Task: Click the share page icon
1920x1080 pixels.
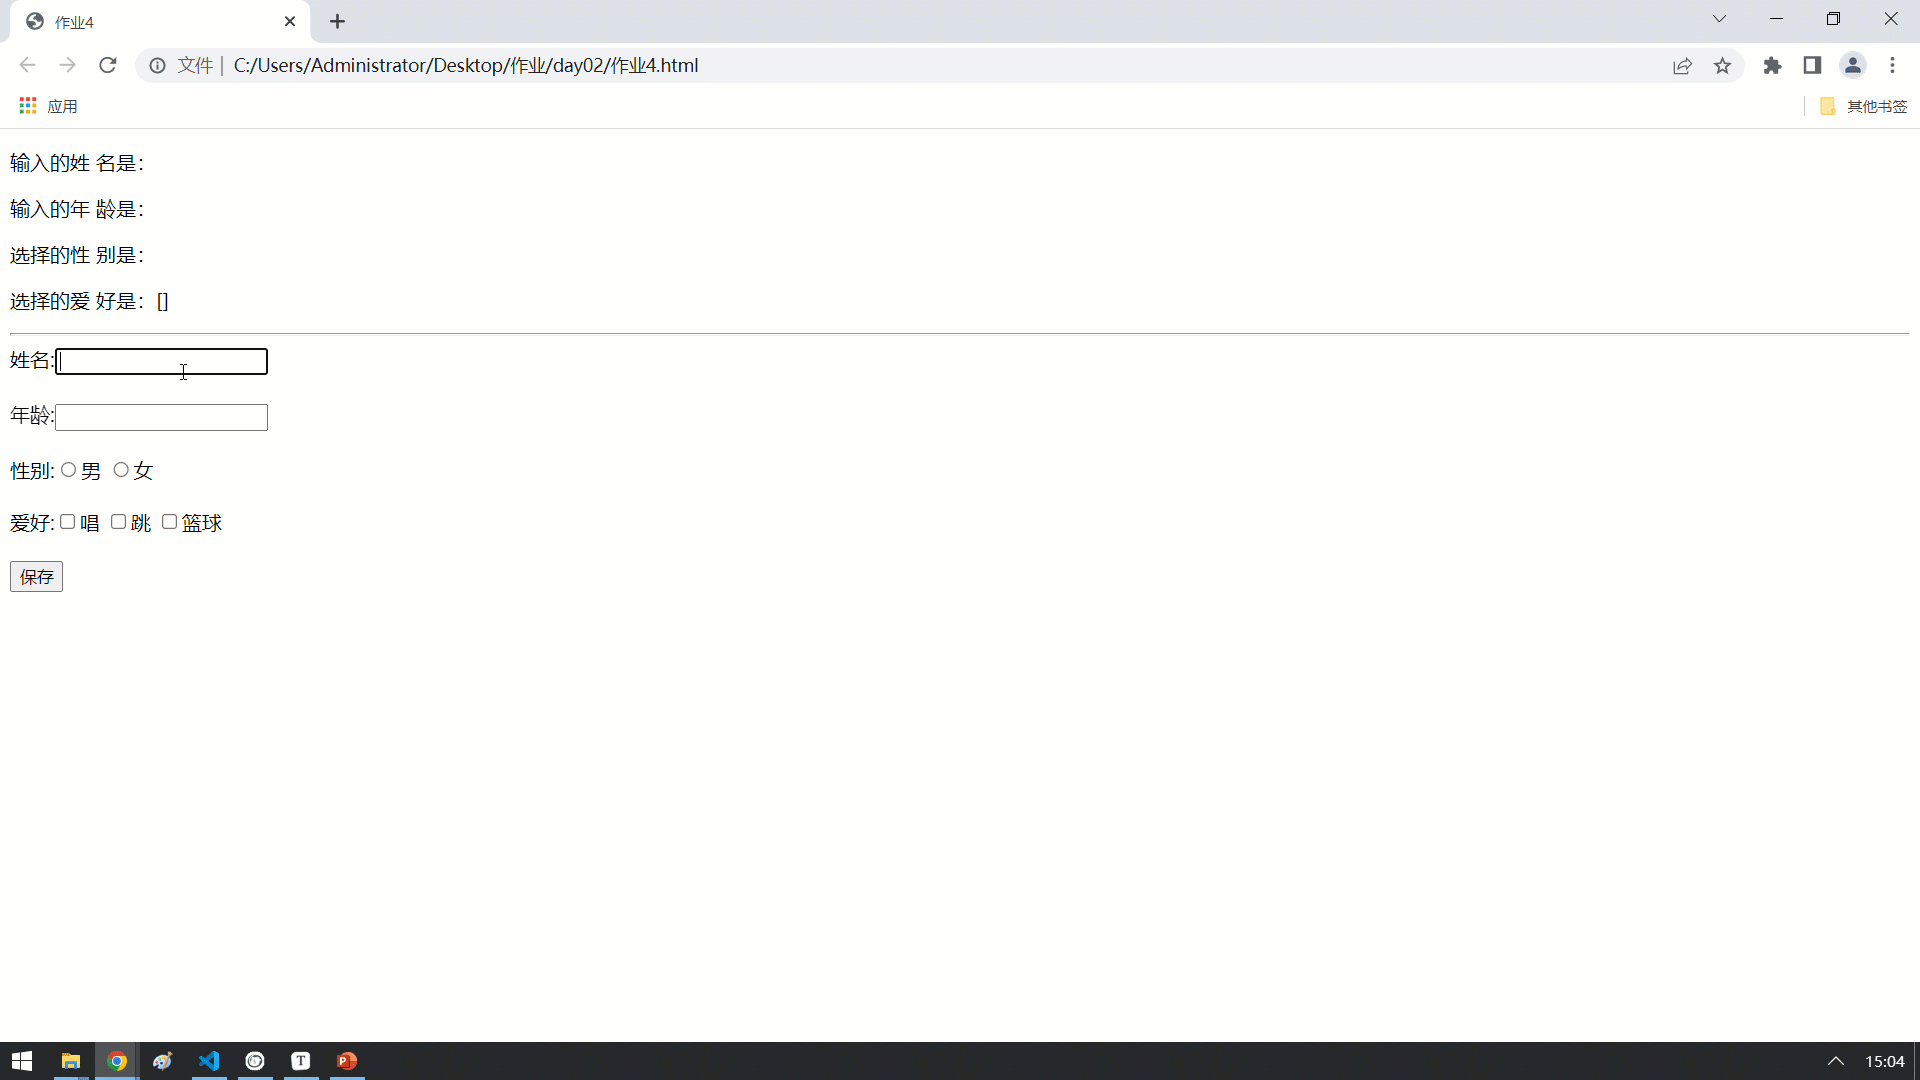Action: point(1682,65)
